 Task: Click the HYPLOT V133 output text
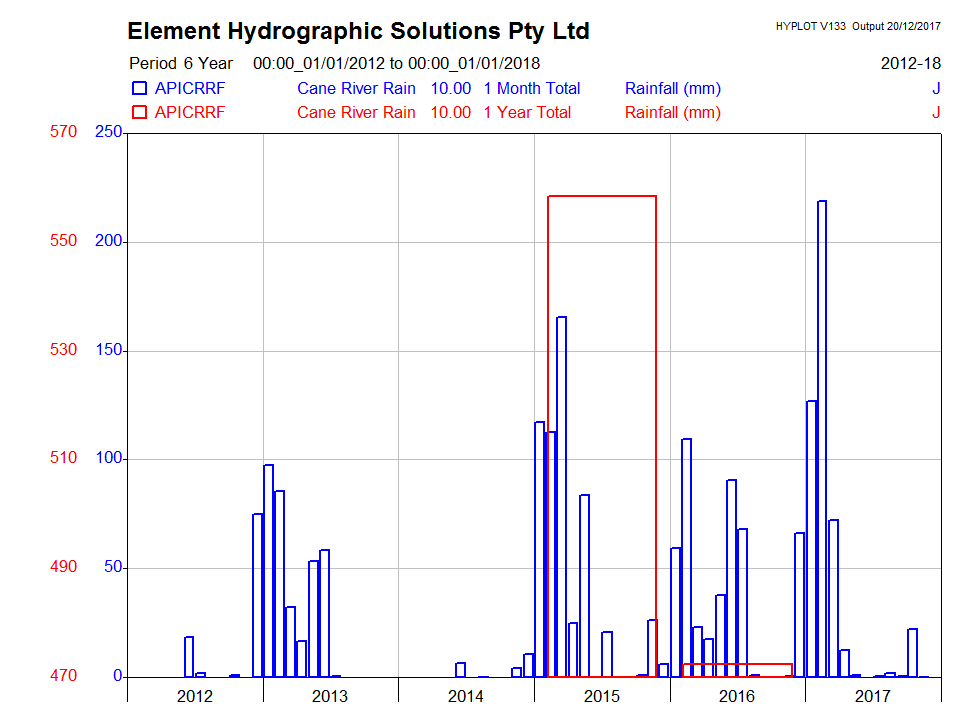[858, 26]
